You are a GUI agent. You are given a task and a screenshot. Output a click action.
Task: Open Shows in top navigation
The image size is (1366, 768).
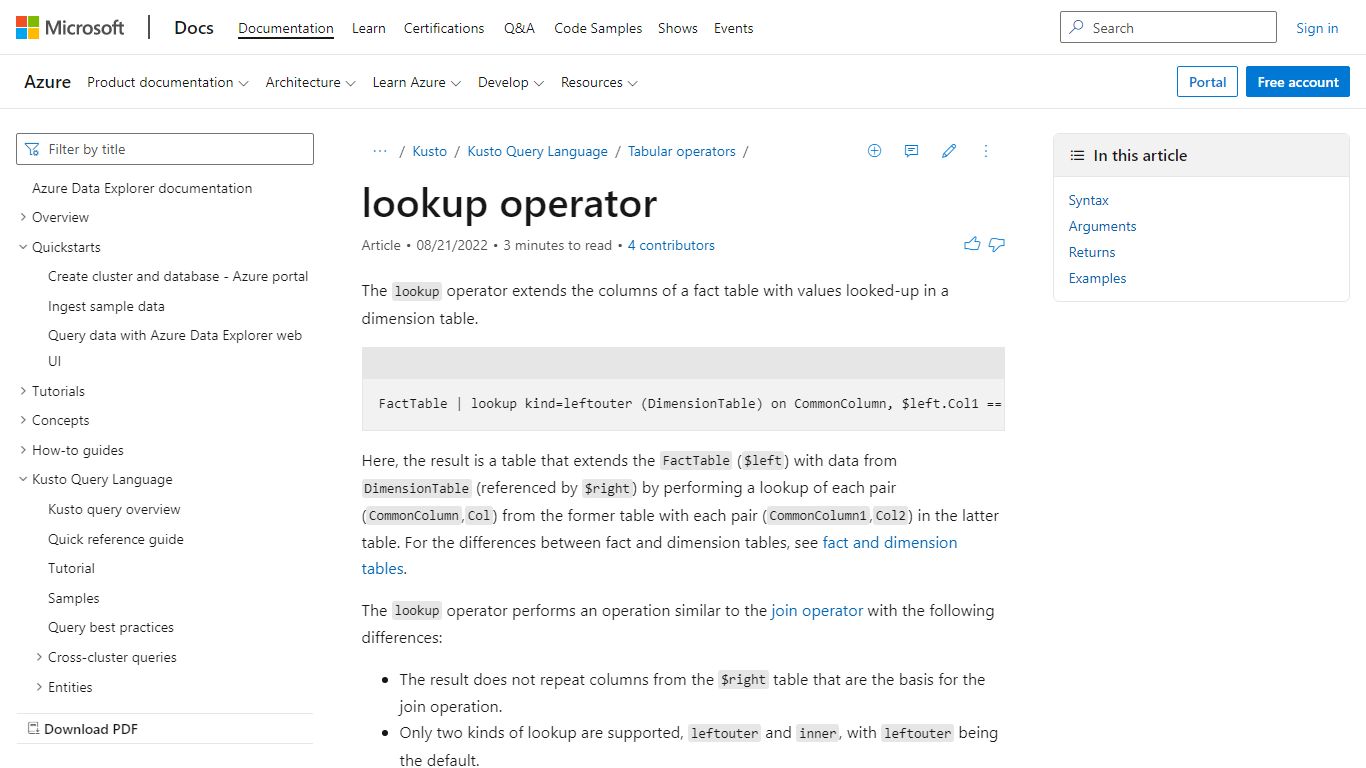click(x=678, y=28)
